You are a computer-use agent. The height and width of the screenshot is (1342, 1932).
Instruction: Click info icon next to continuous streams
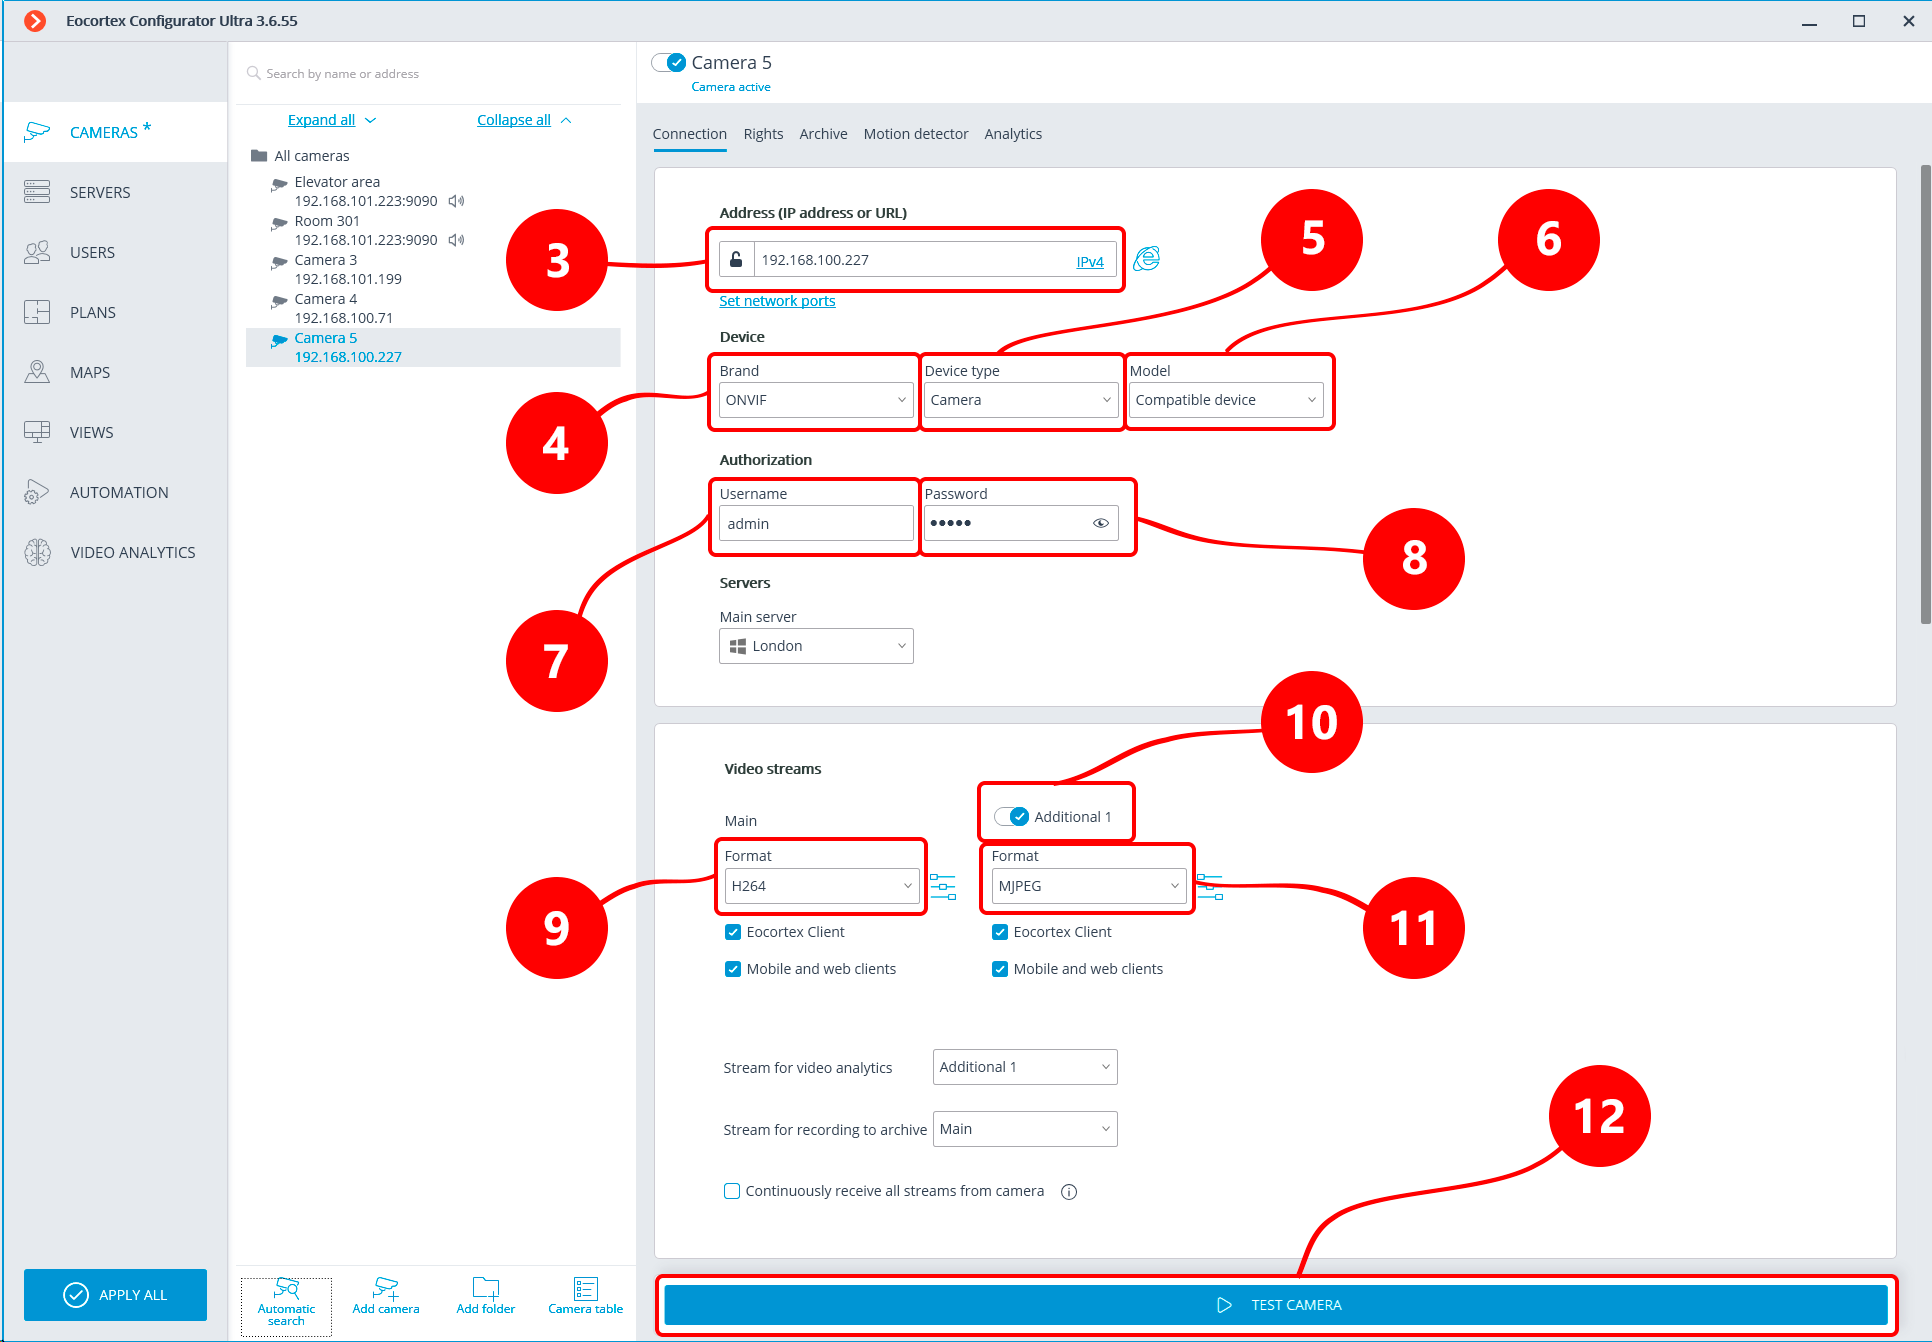click(x=1069, y=1192)
